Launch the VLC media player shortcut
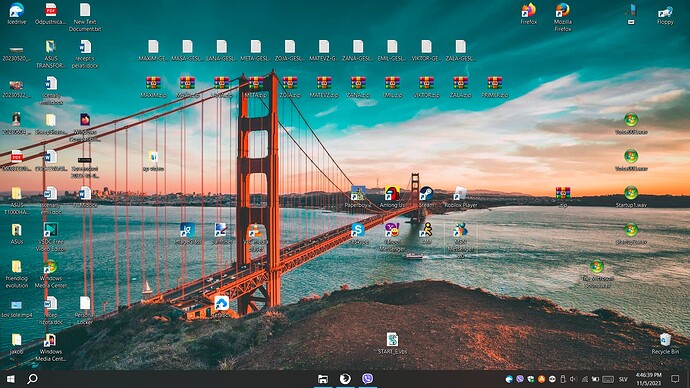The image size is (690, 388). point(256,237)
